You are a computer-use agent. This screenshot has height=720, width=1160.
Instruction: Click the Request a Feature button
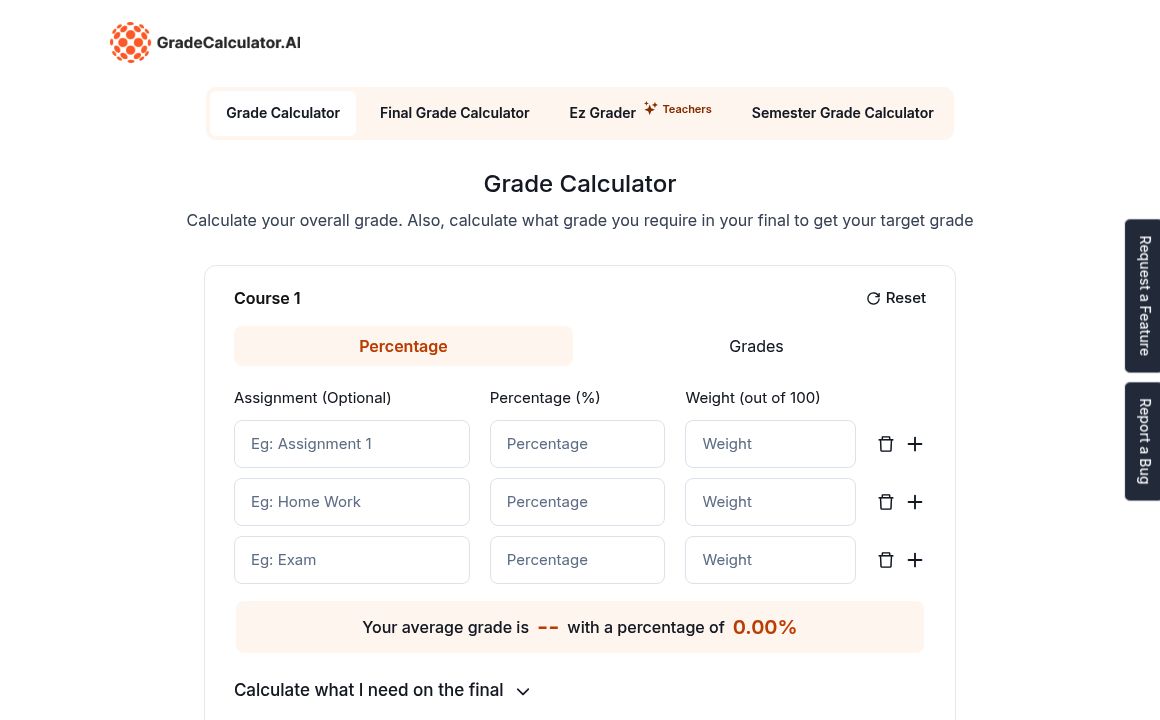1144,296
